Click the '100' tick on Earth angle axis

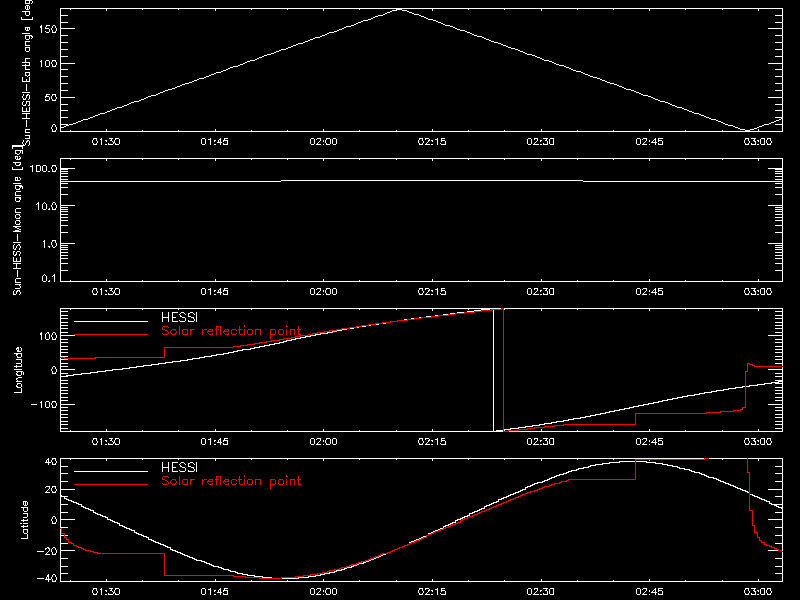(x=48, y=63)
